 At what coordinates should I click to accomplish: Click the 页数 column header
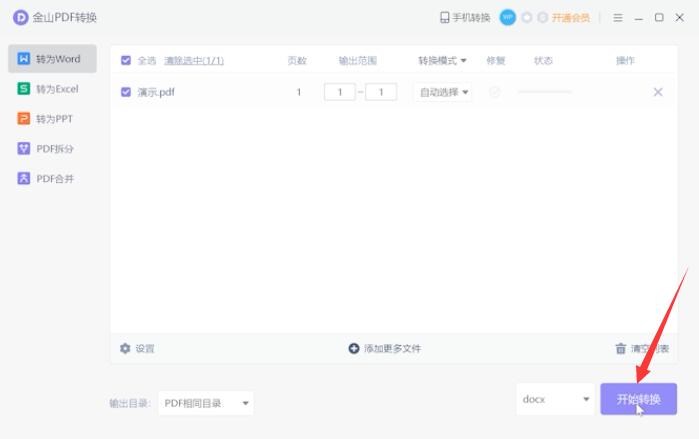297,60
